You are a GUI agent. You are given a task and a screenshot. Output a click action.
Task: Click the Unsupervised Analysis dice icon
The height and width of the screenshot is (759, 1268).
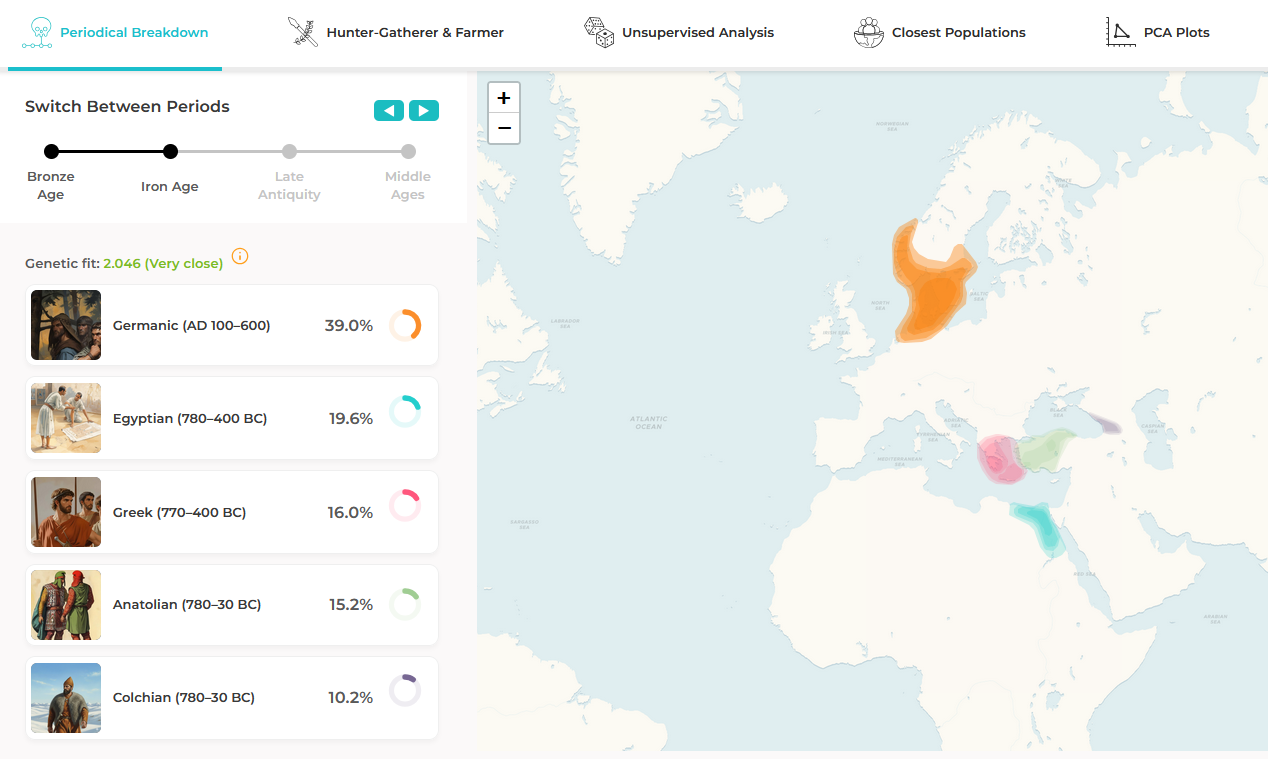tap(599, 32)
